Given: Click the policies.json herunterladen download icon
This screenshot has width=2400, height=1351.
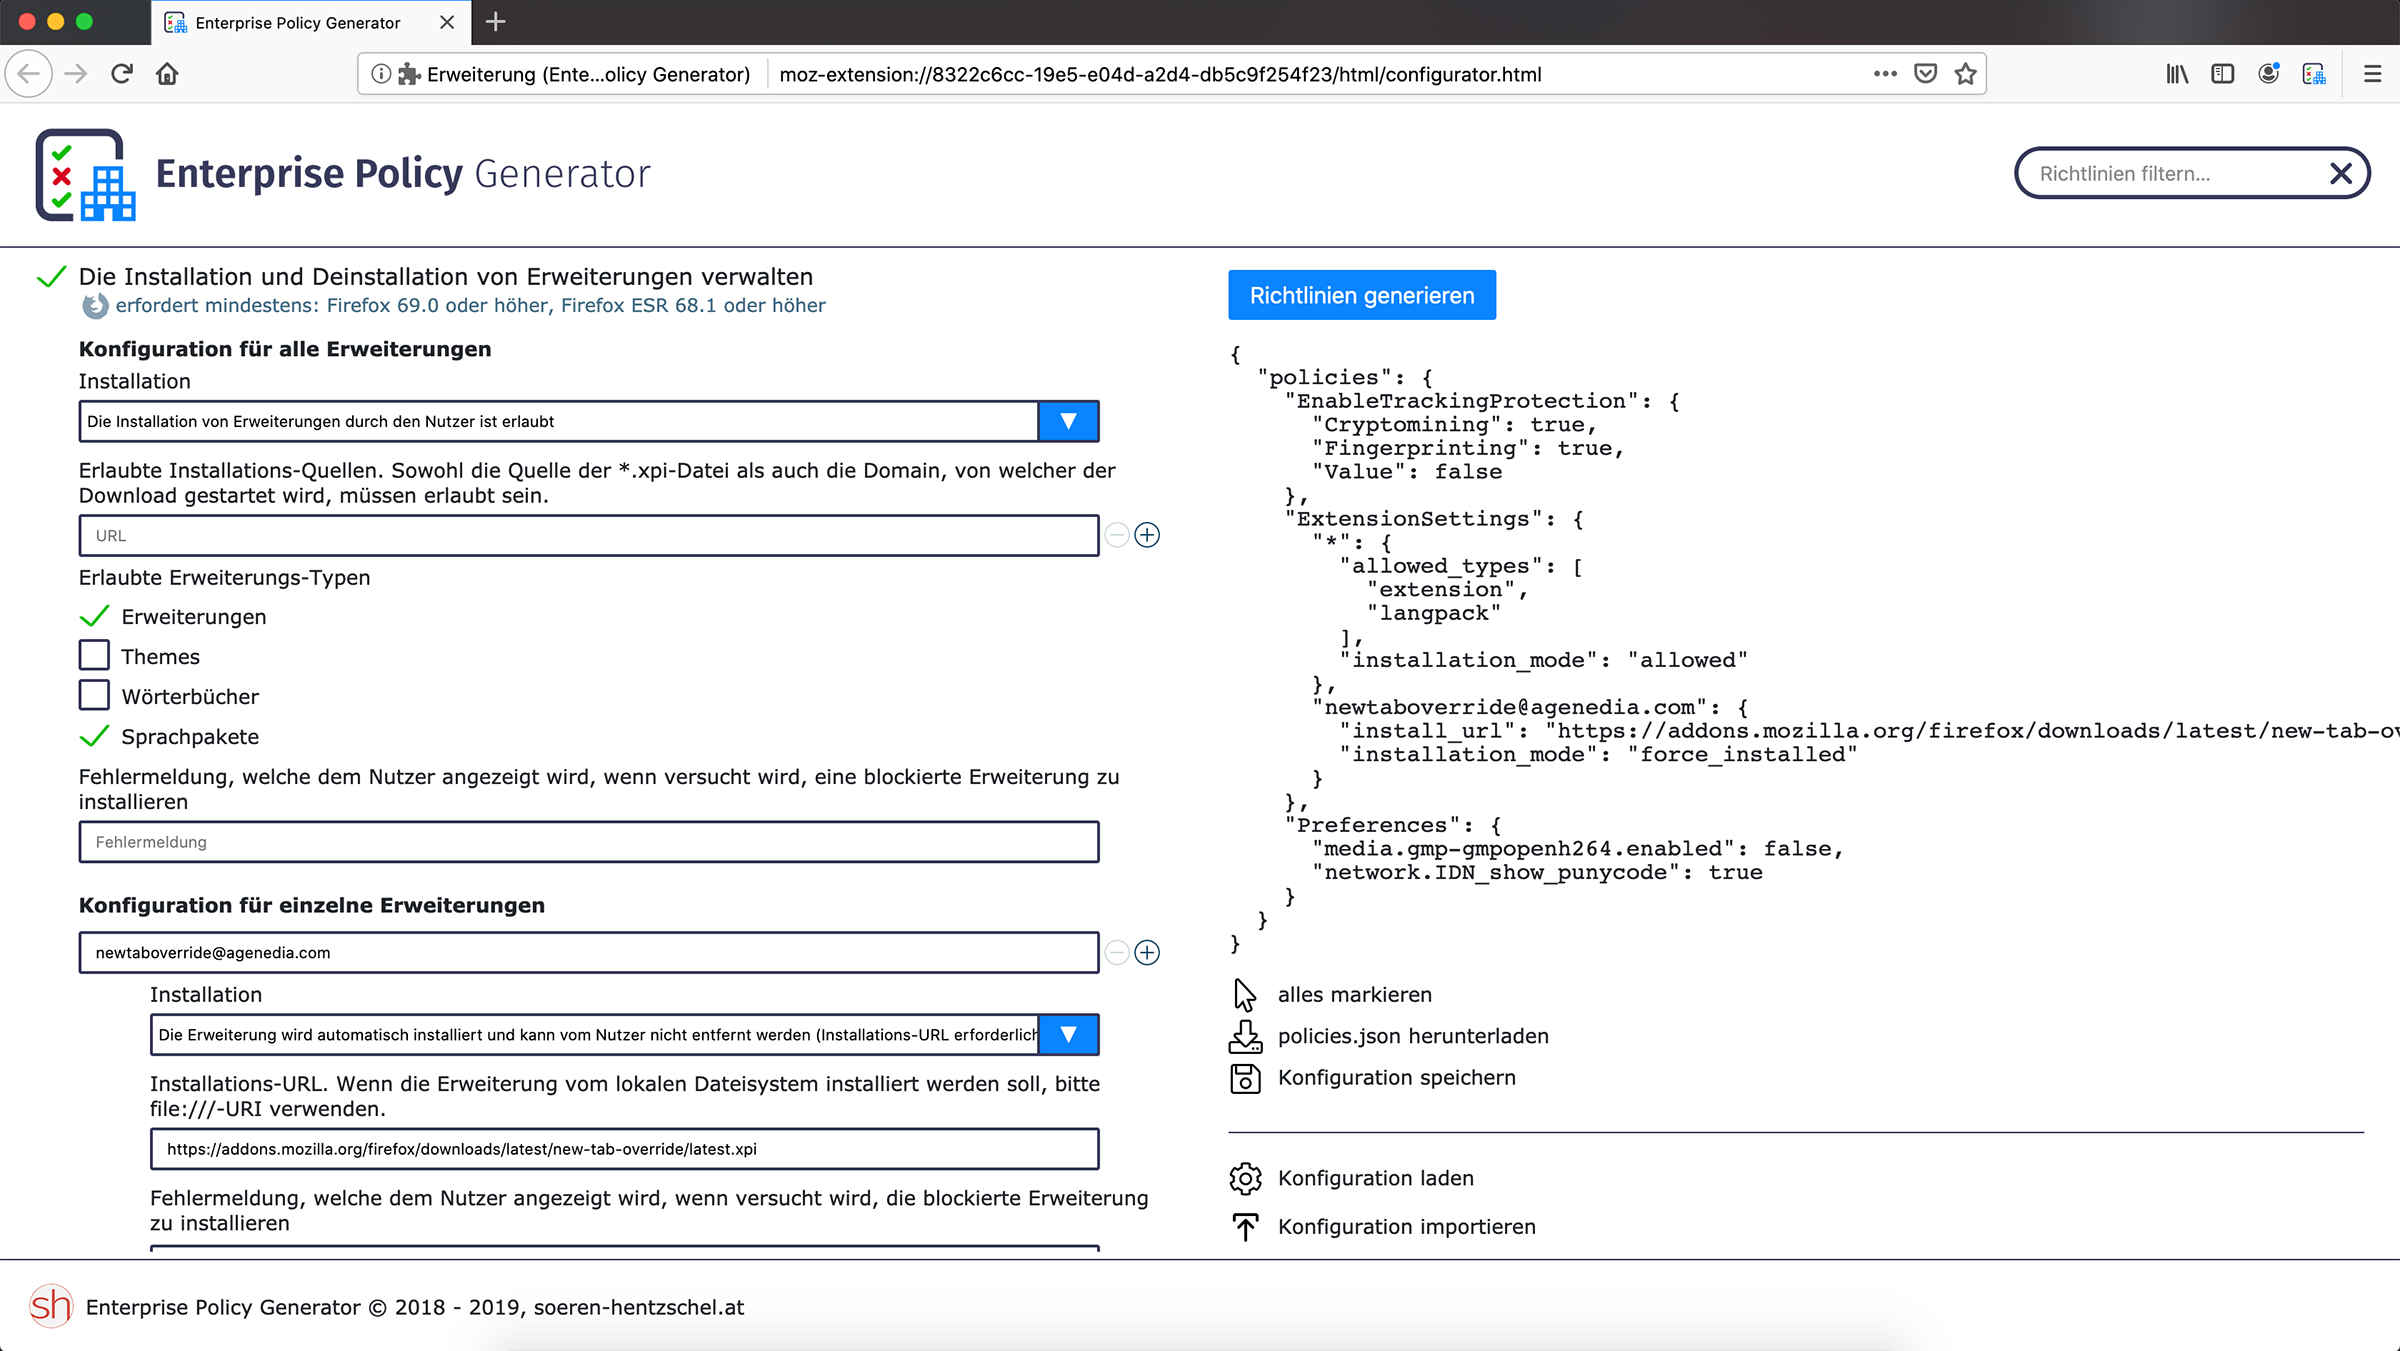Looking at the screenshot, I should (x=1245, y=1036).
